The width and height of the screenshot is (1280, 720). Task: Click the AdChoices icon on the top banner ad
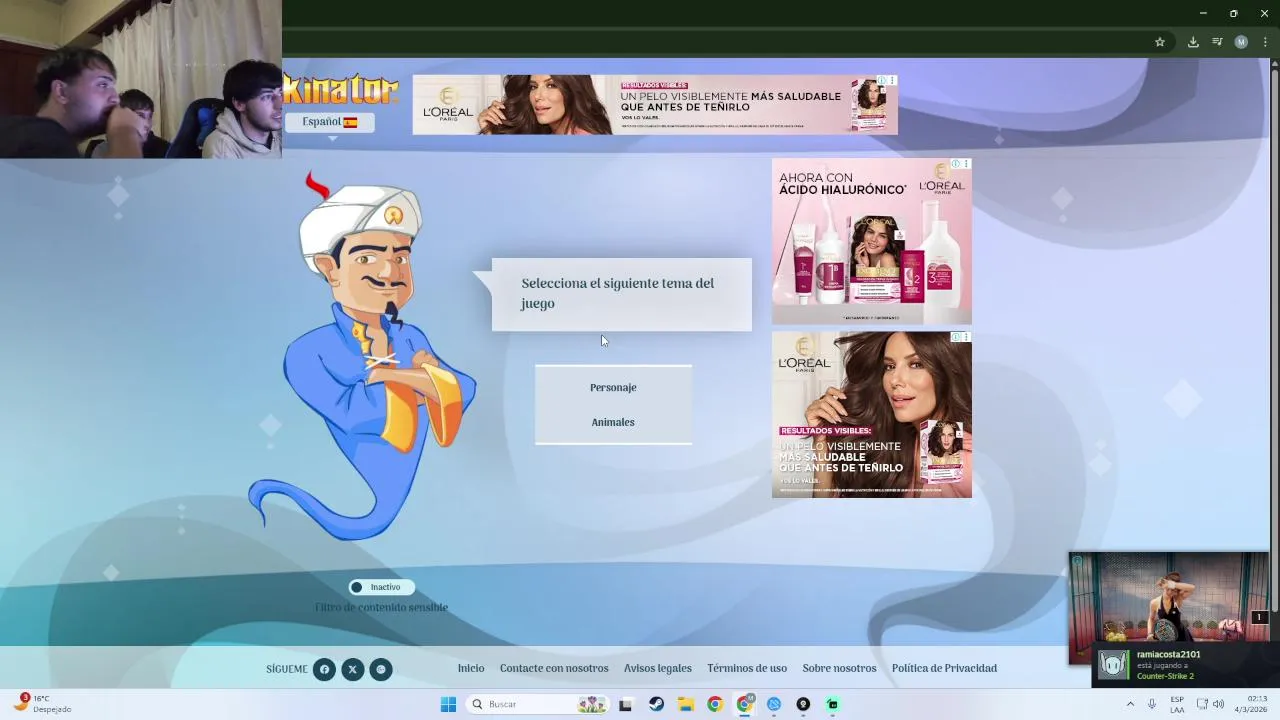coord(882,81)
